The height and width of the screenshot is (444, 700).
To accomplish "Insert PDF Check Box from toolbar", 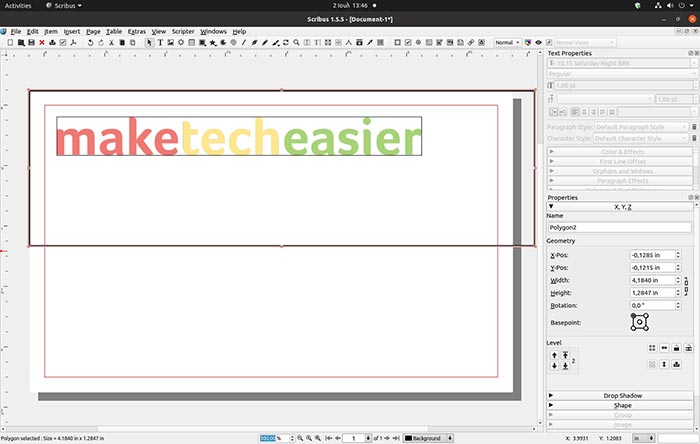I will coord(408,42).
